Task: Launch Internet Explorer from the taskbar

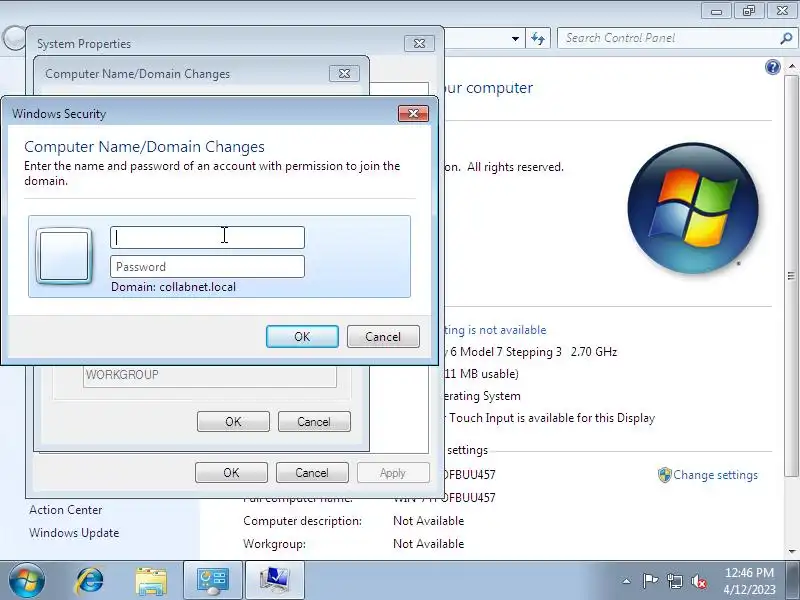Action: (89, 581)
